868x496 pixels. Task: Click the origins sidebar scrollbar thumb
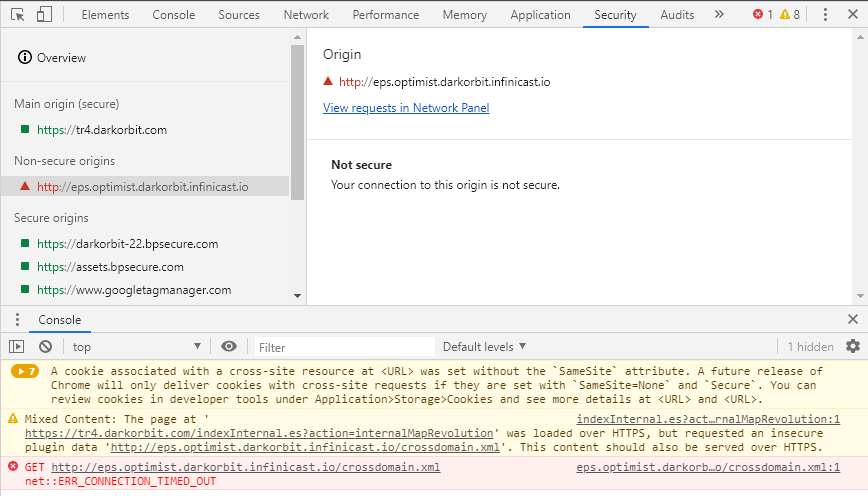click(298, 122)
